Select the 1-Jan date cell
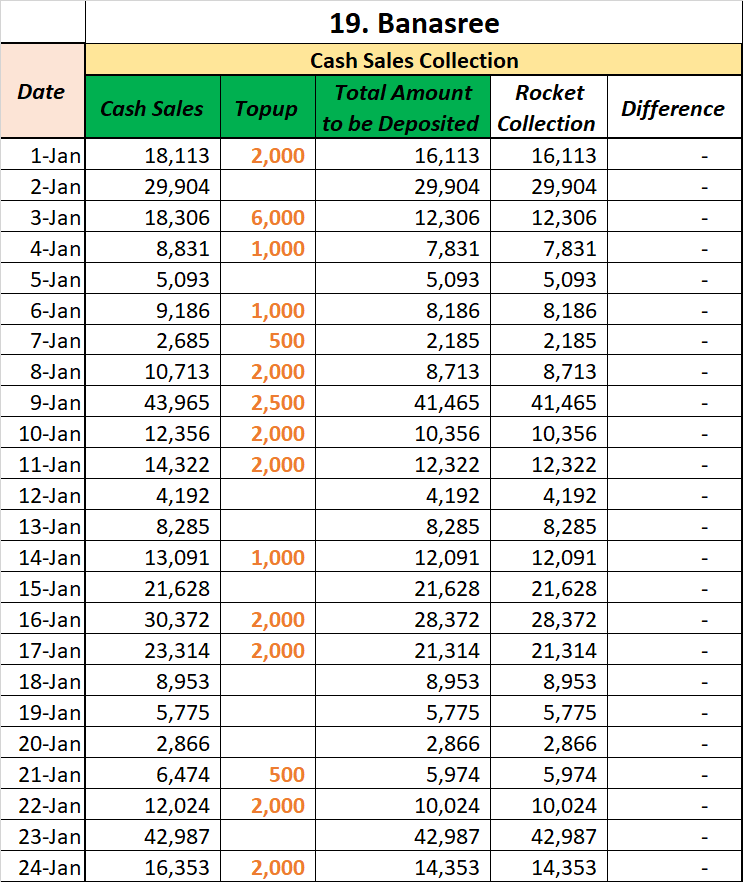Viewport: 743px width, 882px height. tap(42, 155)
